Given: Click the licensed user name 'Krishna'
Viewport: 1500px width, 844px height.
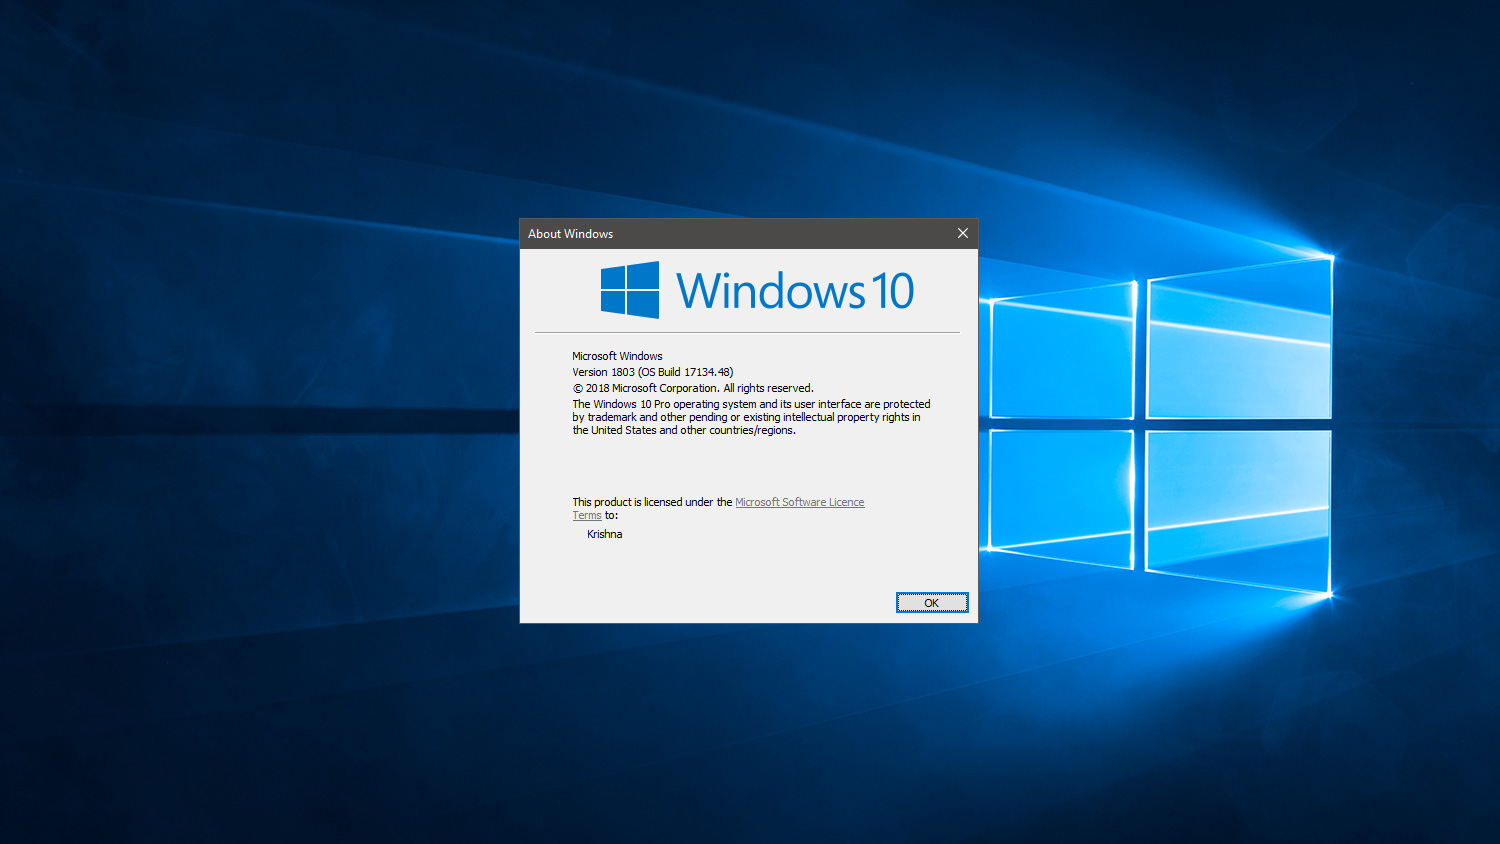Looking at the screenshot, I should [x=604, y=533].
